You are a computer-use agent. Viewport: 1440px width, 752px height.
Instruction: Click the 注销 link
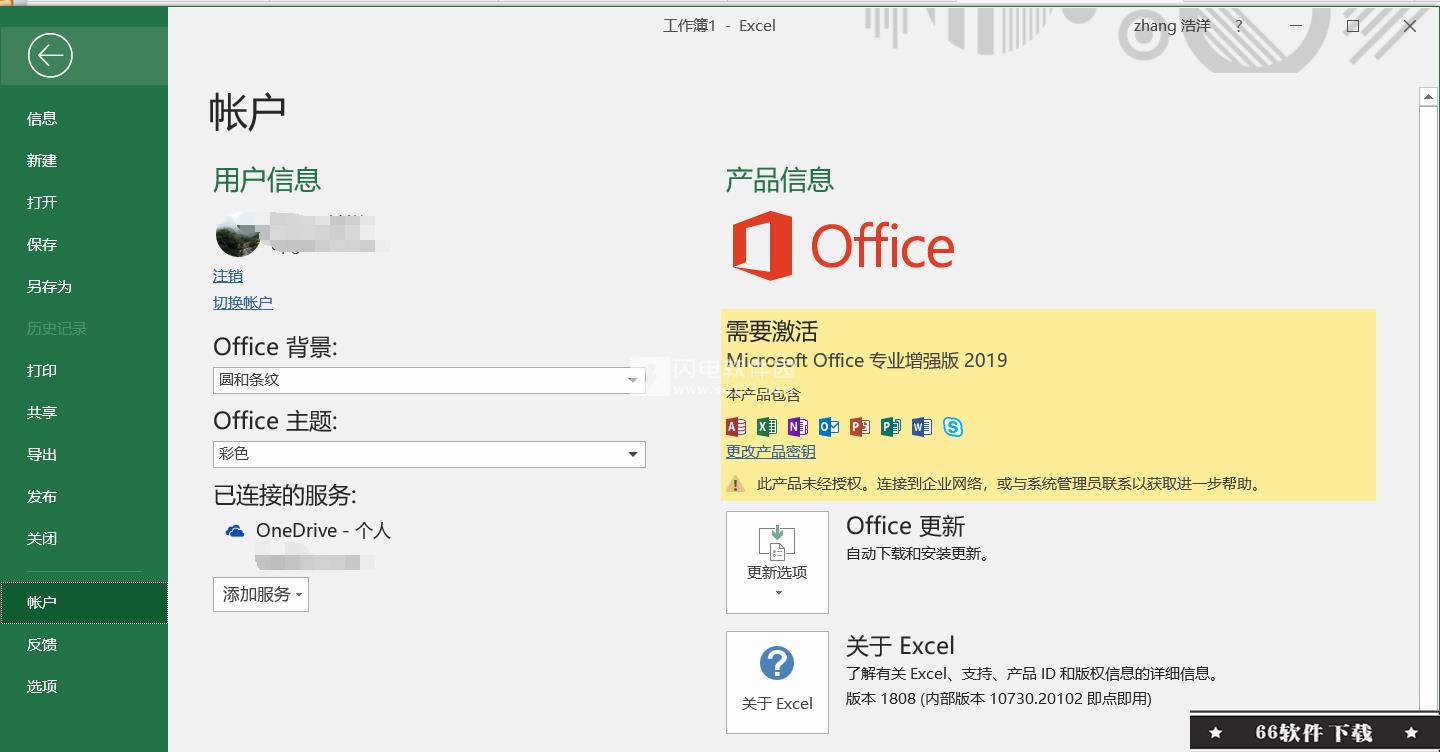(228, 276)
